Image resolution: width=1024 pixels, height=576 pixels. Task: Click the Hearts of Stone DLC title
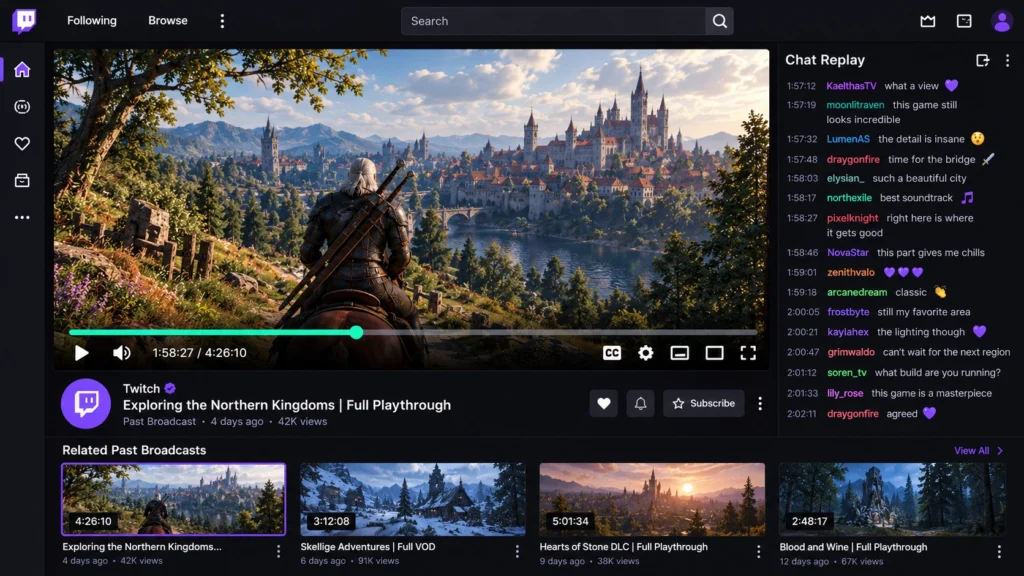(623, 547)
